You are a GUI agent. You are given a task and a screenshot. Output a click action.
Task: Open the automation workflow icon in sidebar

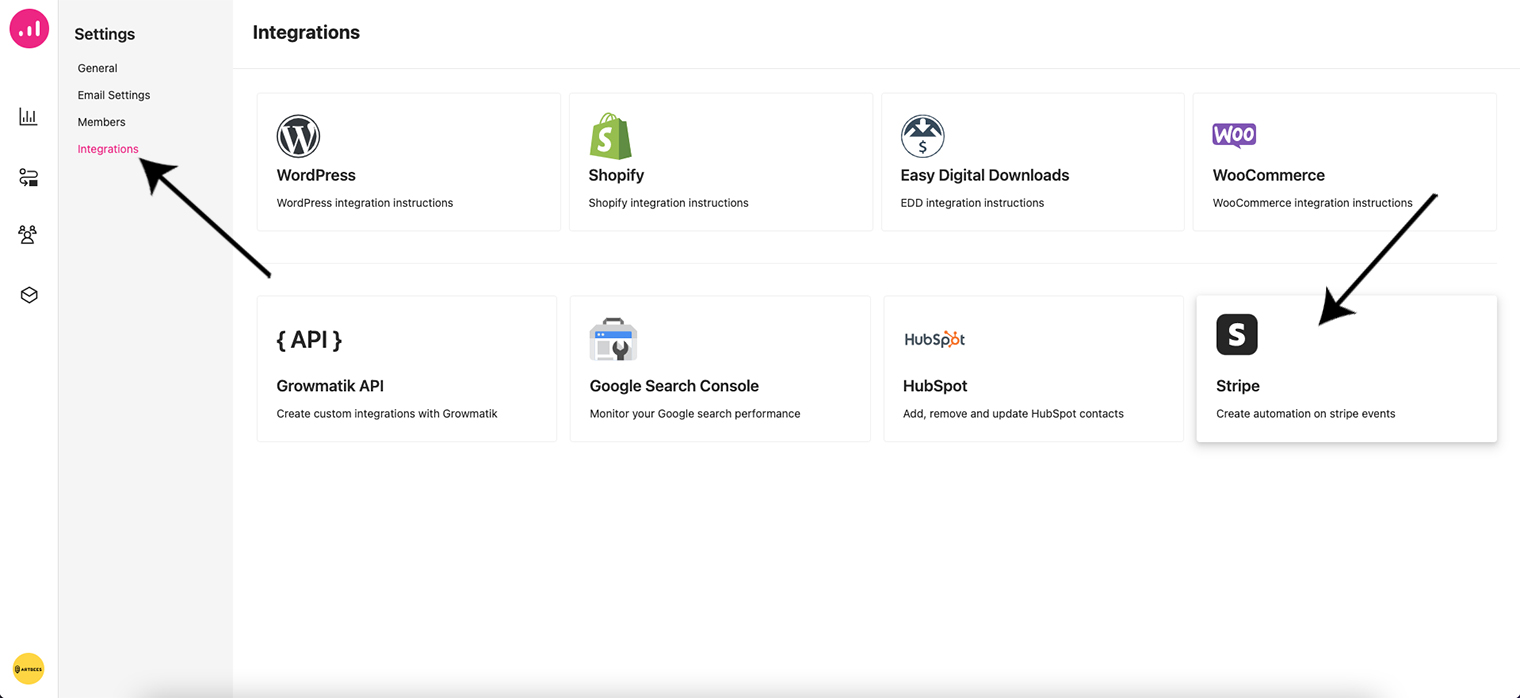pos(28,178)
